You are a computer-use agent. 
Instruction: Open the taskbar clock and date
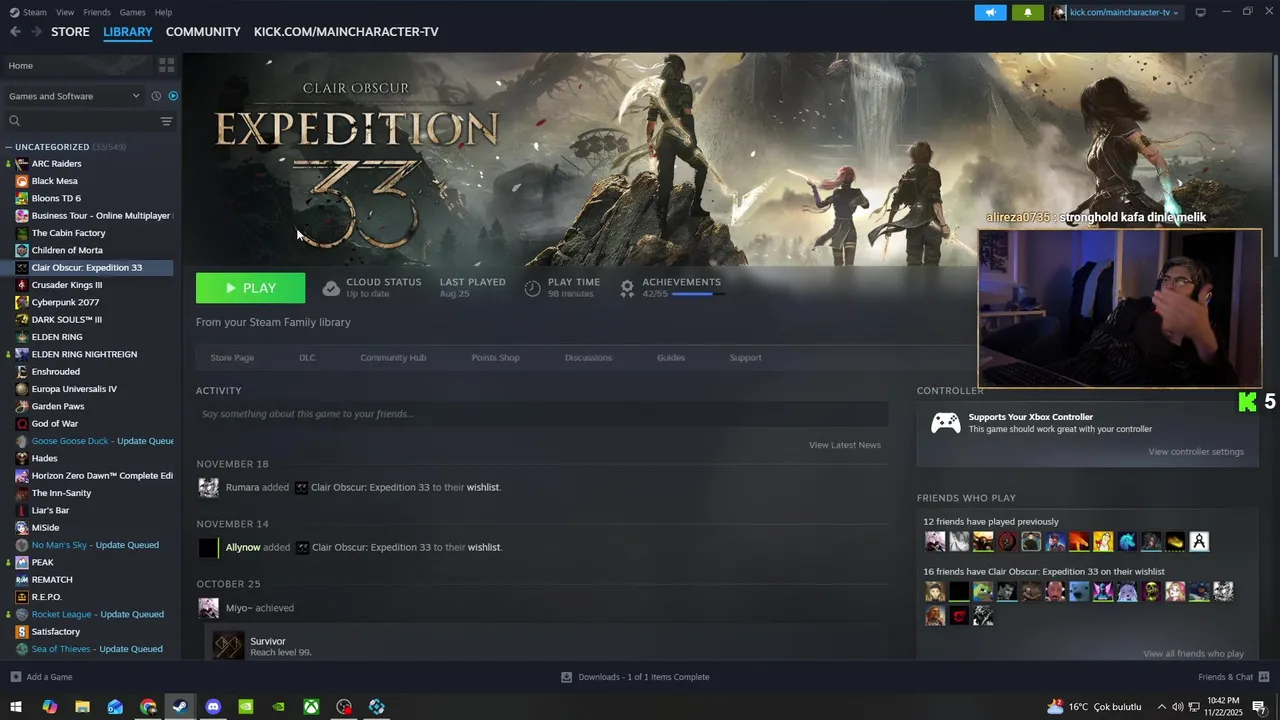point(1223,707)
